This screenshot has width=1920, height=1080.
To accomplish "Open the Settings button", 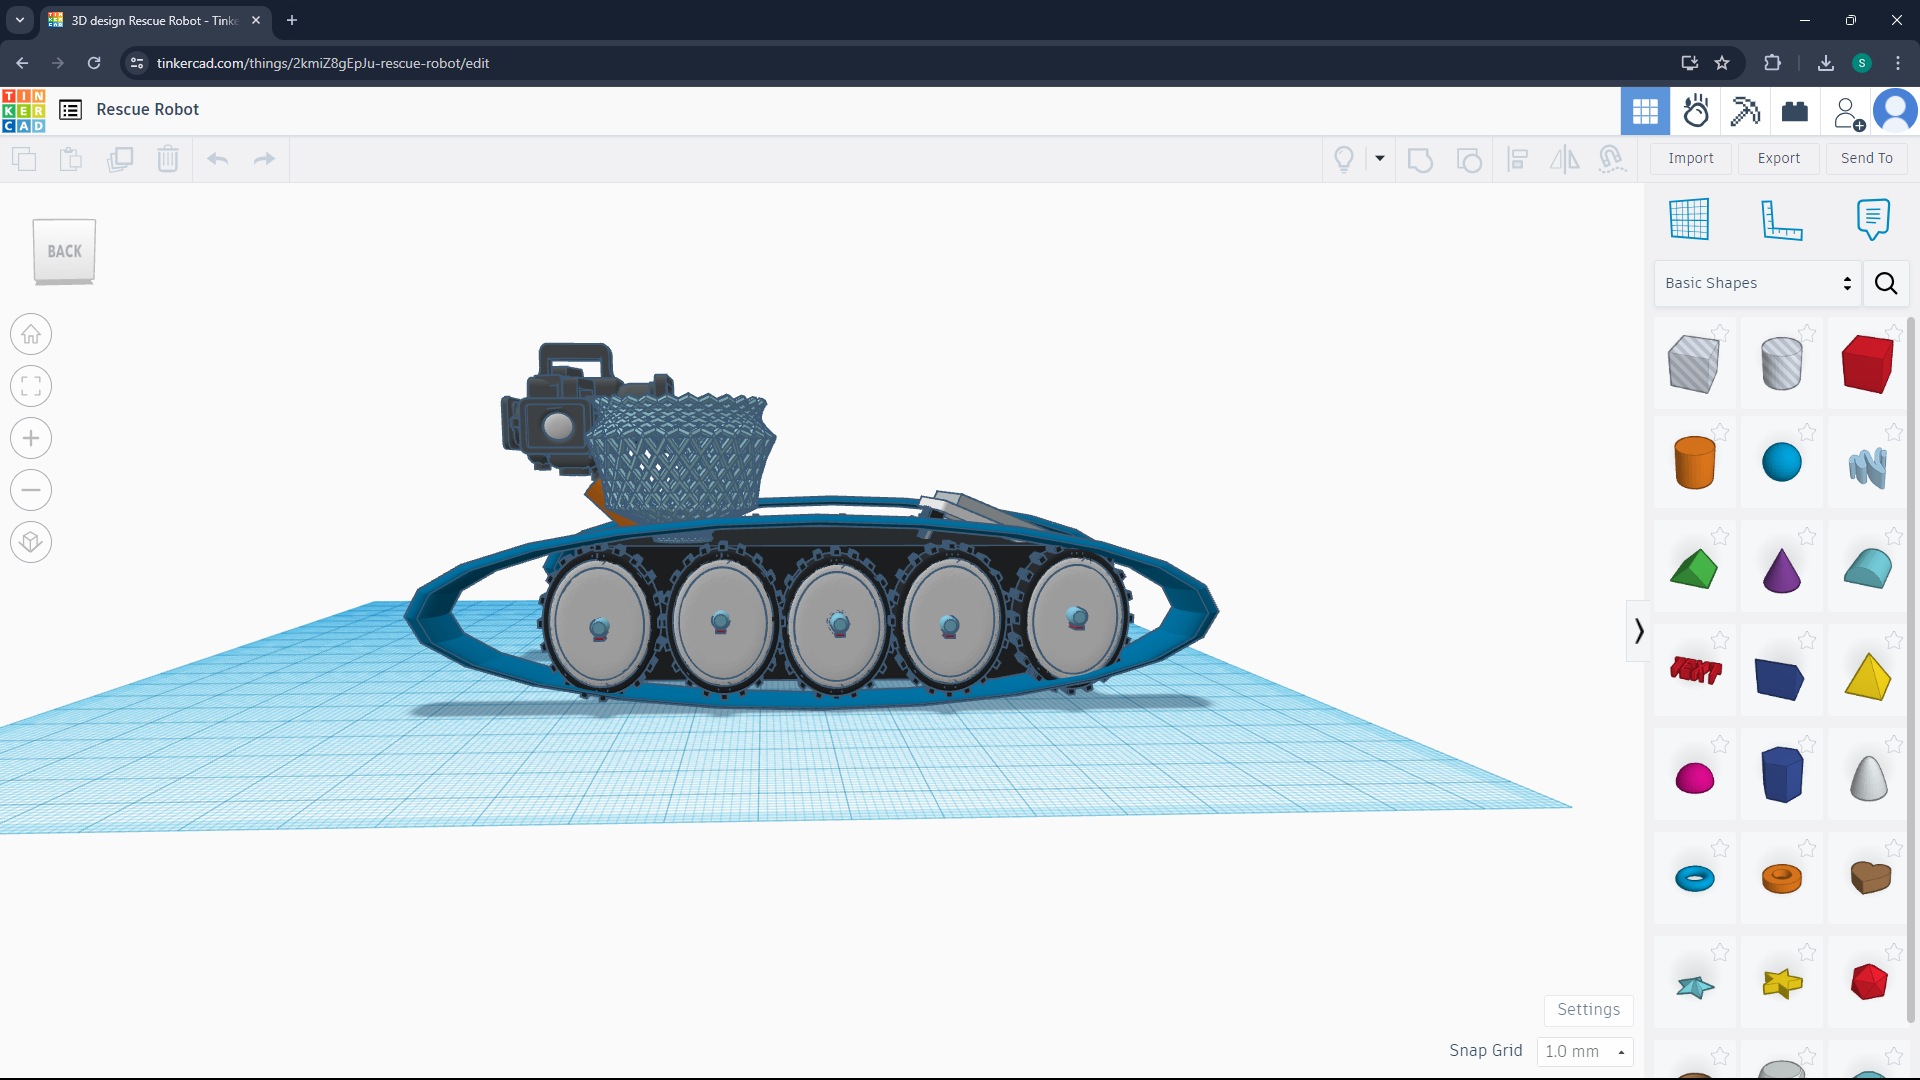I will (x=1588, y=1009).
